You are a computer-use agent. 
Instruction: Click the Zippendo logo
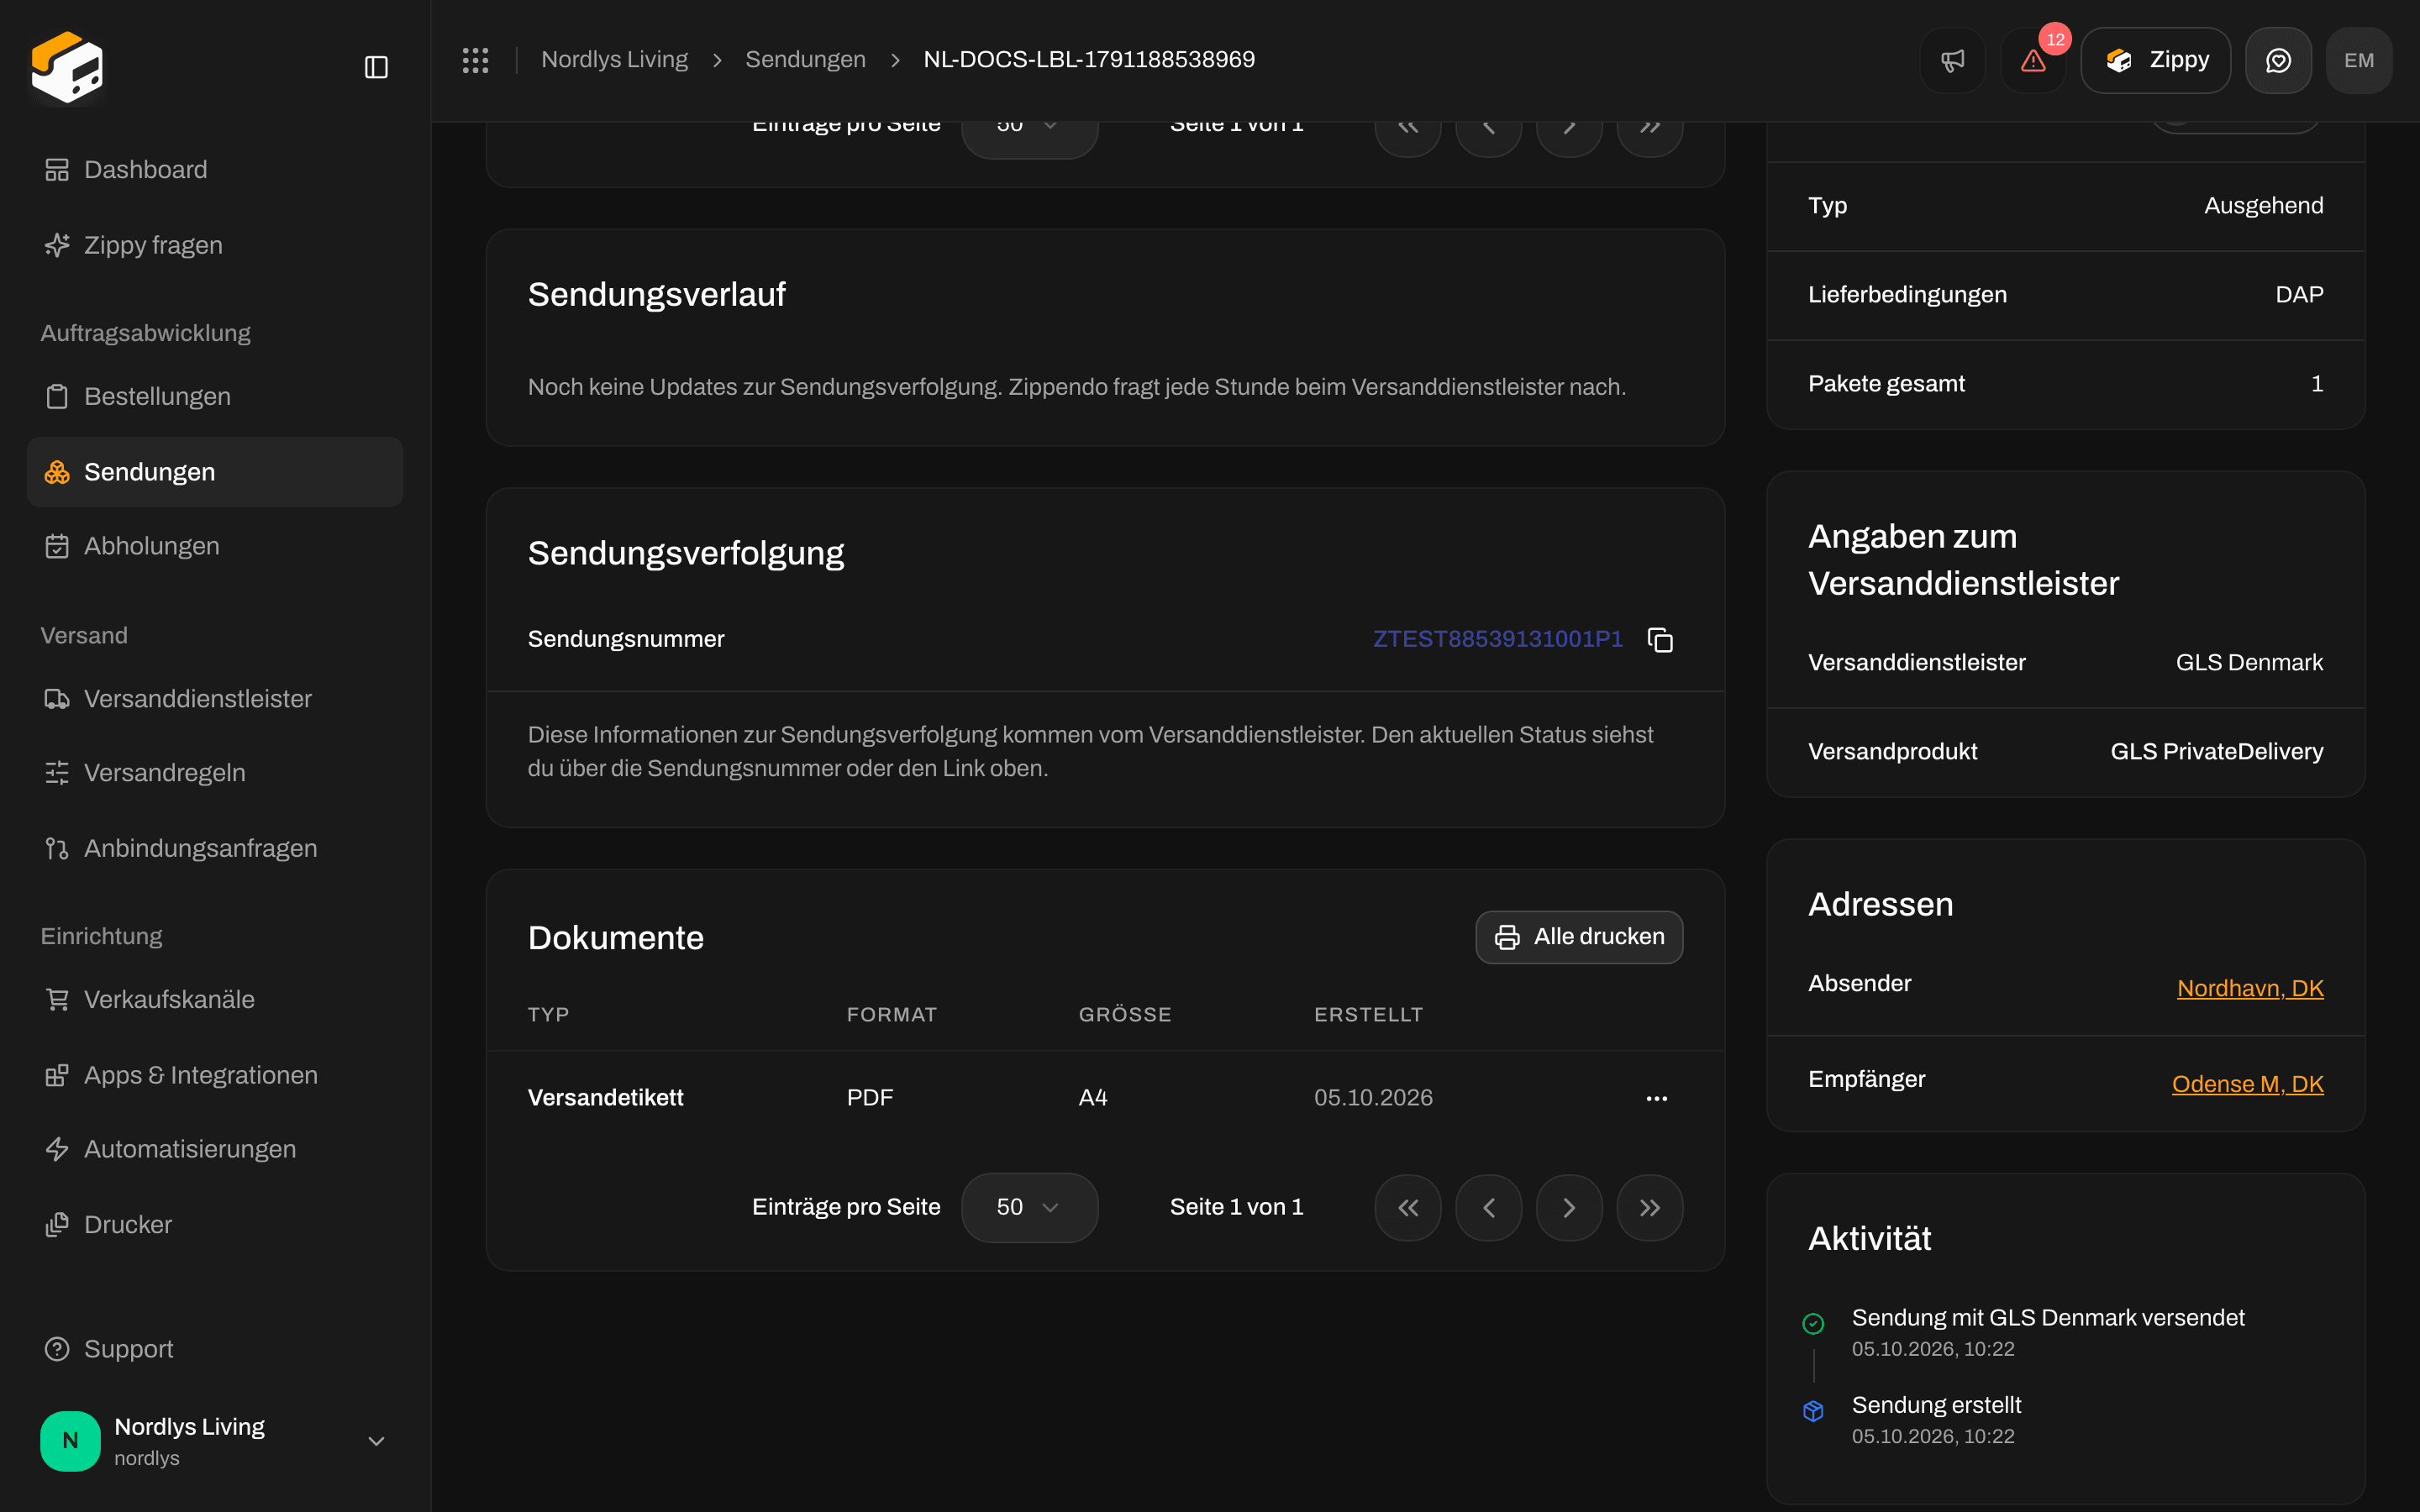pos(67,67)
